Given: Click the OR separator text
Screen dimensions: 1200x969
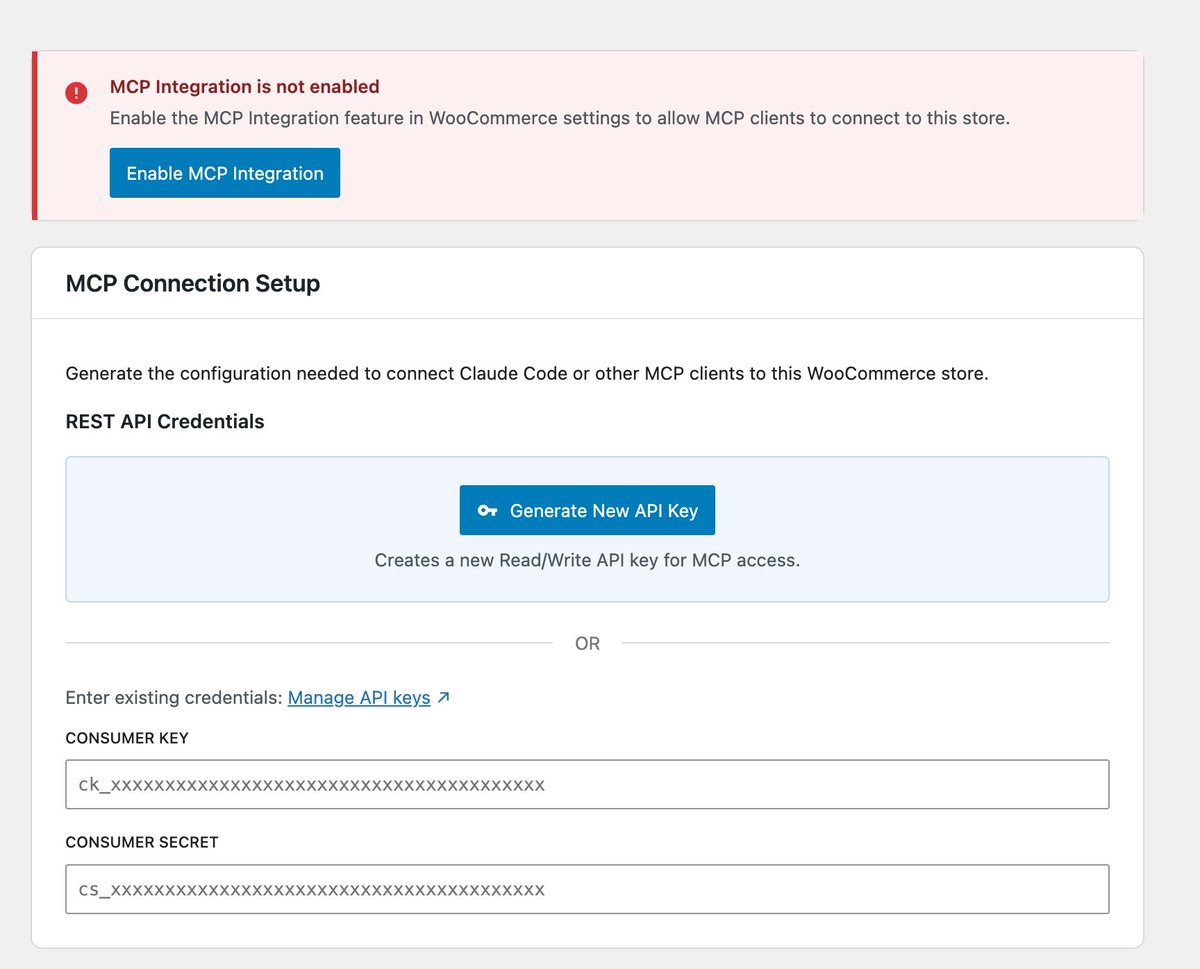Looking at the screenshot, I should tap(587, 643).
